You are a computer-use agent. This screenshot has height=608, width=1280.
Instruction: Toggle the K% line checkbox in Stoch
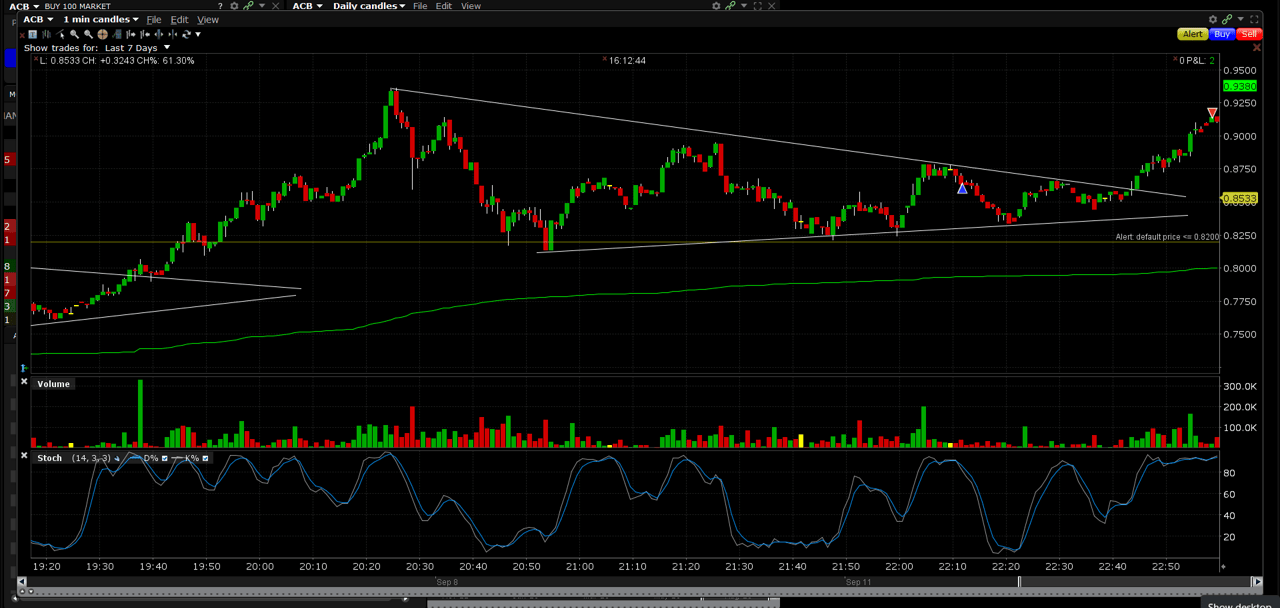(x=205, y=458)
